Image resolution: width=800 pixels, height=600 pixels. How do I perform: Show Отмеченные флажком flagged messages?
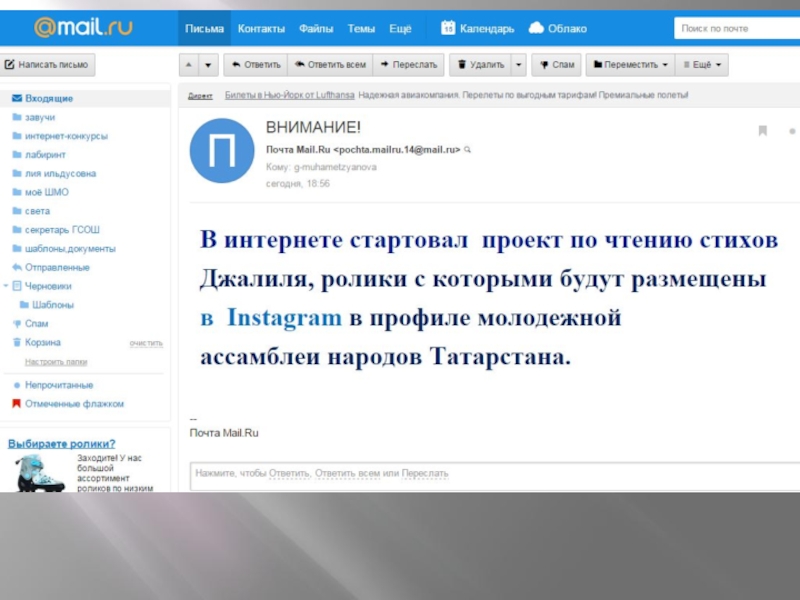coord(74,404)
